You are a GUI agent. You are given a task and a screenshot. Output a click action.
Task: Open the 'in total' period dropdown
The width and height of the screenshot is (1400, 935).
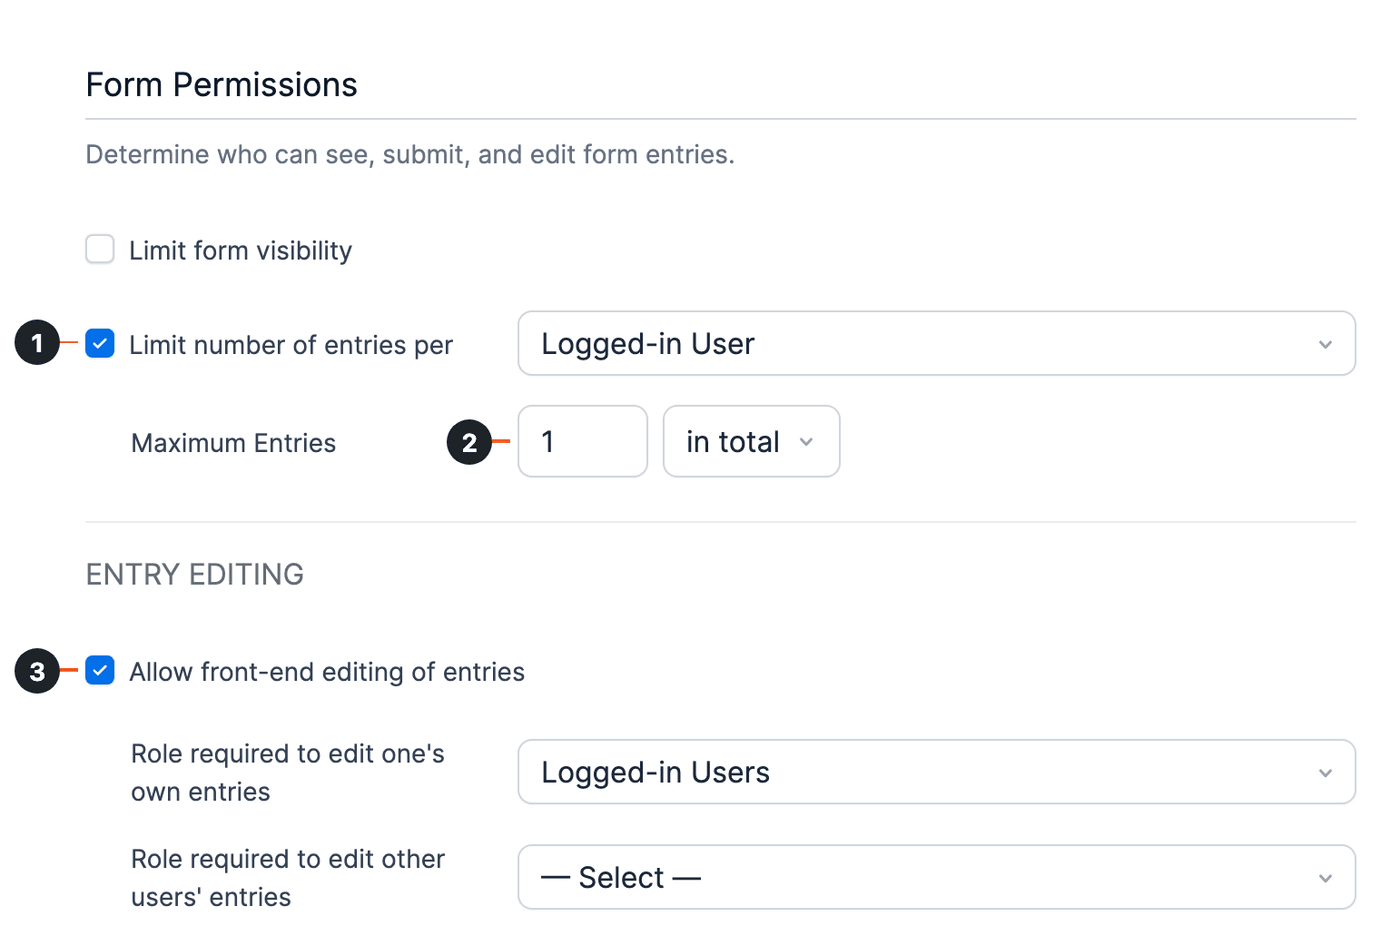(751, 442)
